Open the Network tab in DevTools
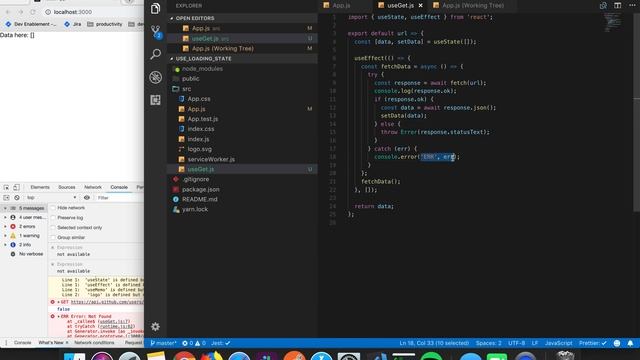This screenshot has height=360, width=640. pyautogui.click(x=93, y=187)
